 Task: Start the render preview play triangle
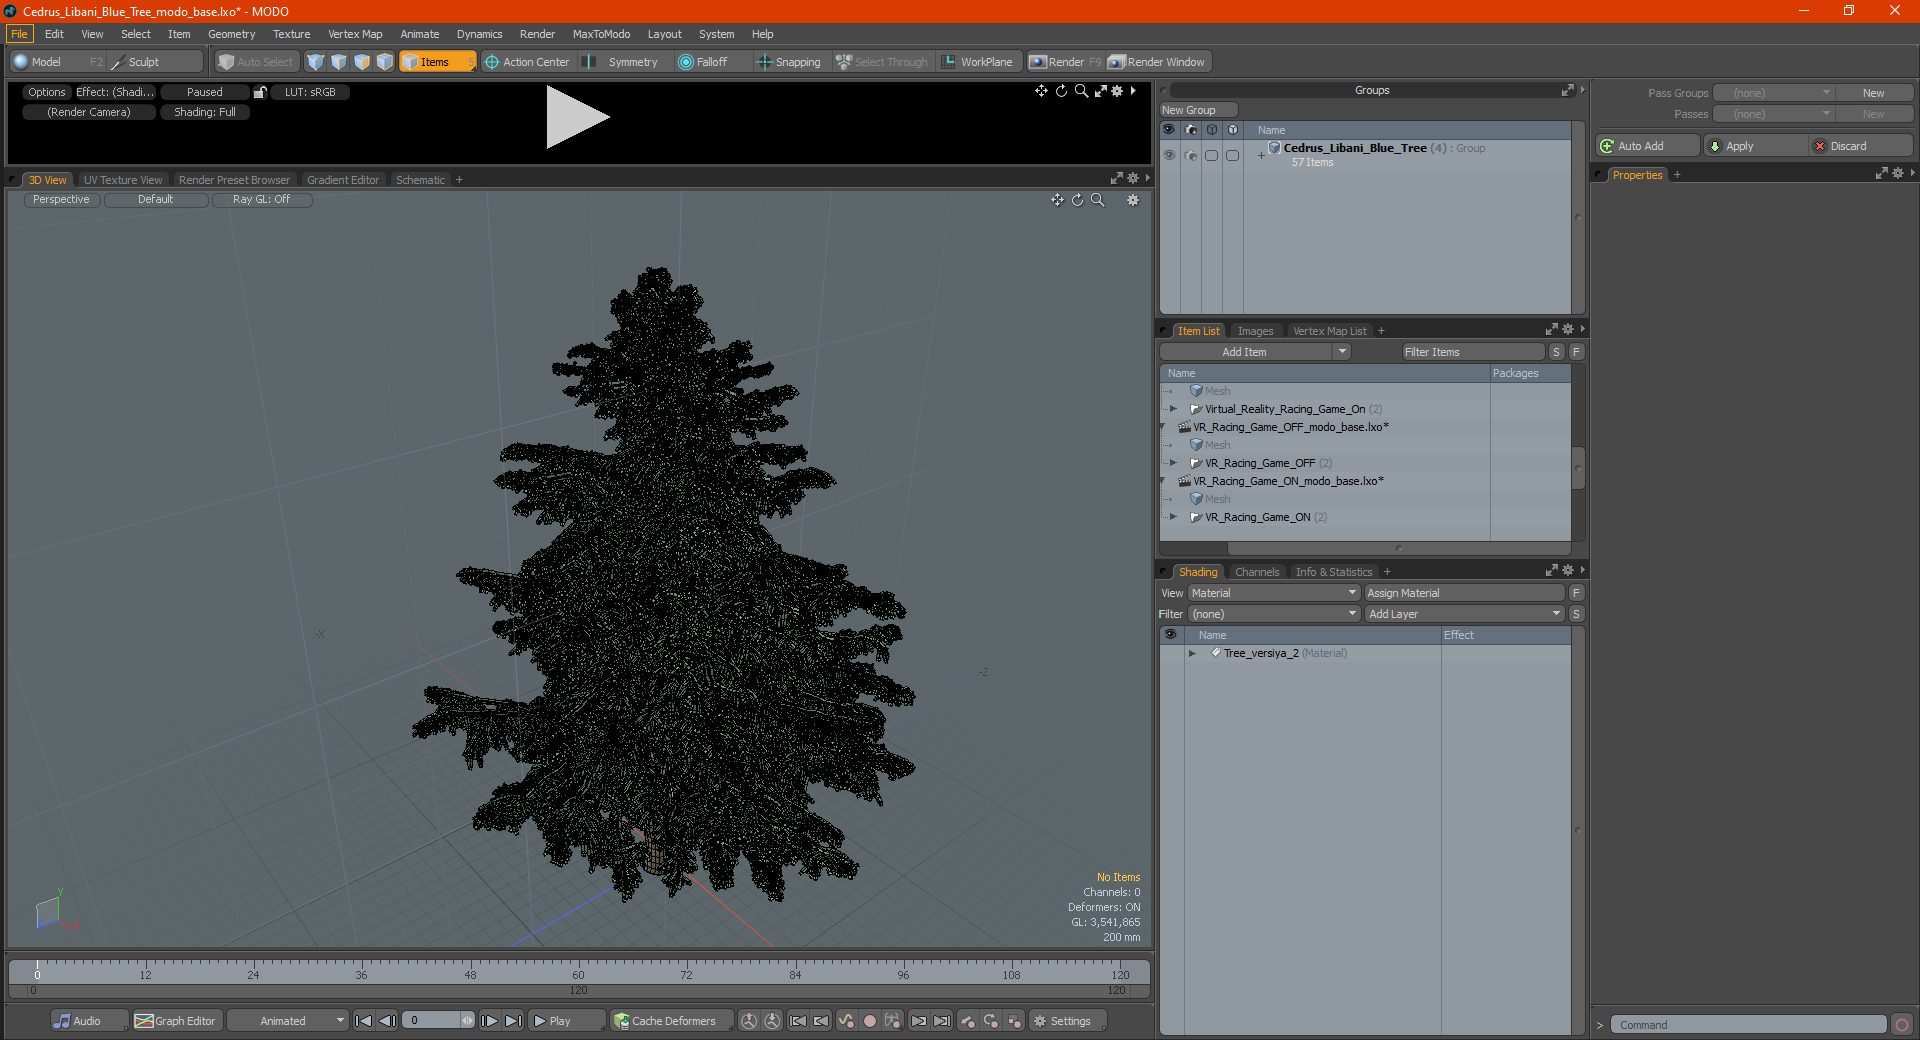pos(576,117)
